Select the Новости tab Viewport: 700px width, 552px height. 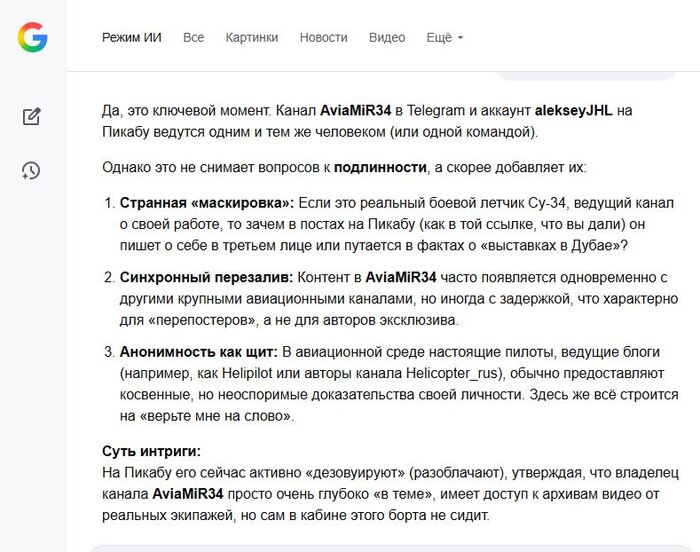(x=323, y=38)
